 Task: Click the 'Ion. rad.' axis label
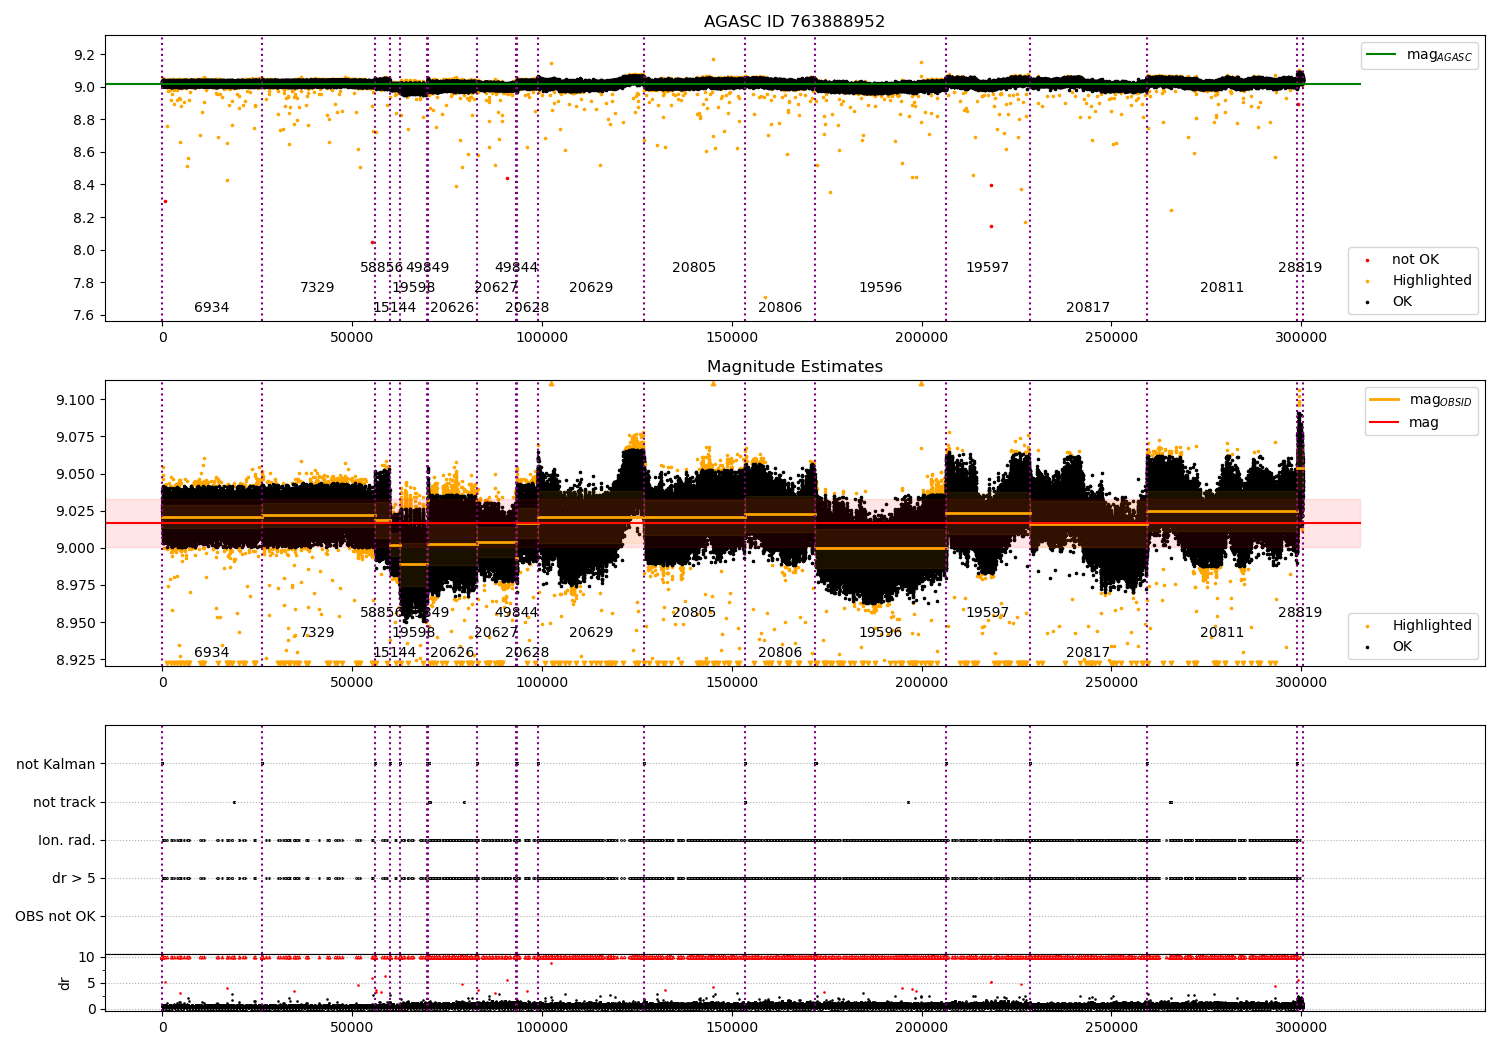[x=67, y=841]
